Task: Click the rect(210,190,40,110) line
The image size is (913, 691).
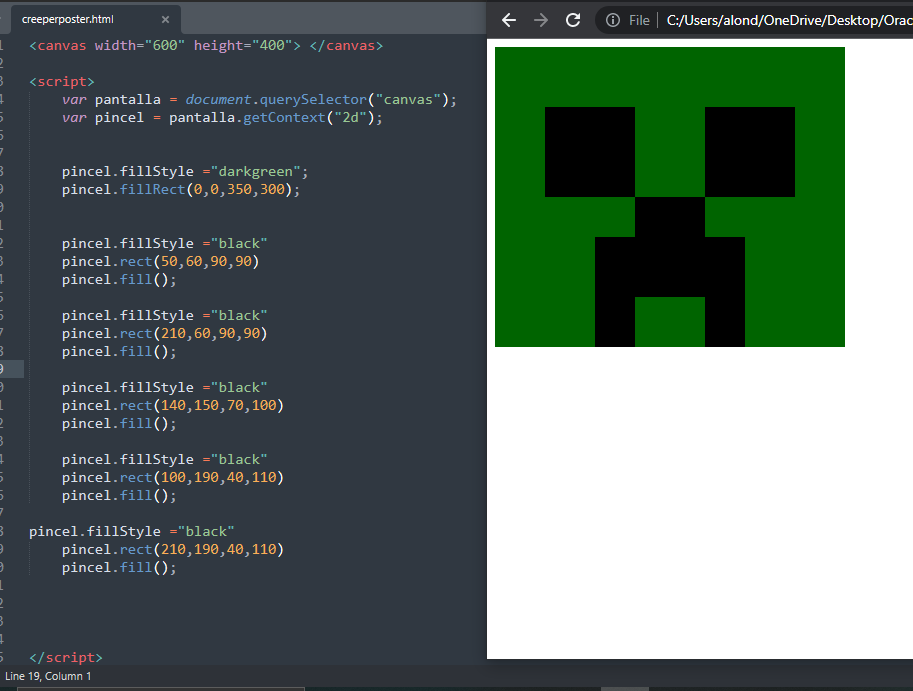Action: point(172,550)
